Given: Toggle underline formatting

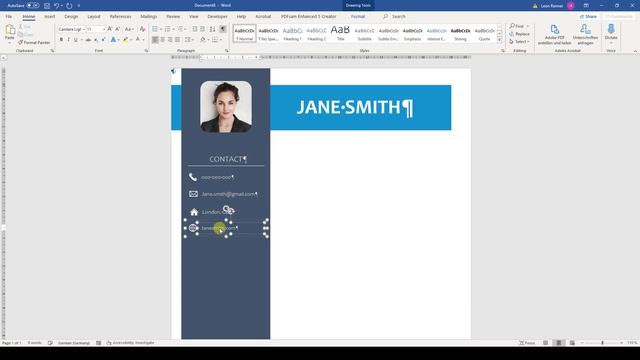Looking at the screenshot, I should click(x=76, y=40).
